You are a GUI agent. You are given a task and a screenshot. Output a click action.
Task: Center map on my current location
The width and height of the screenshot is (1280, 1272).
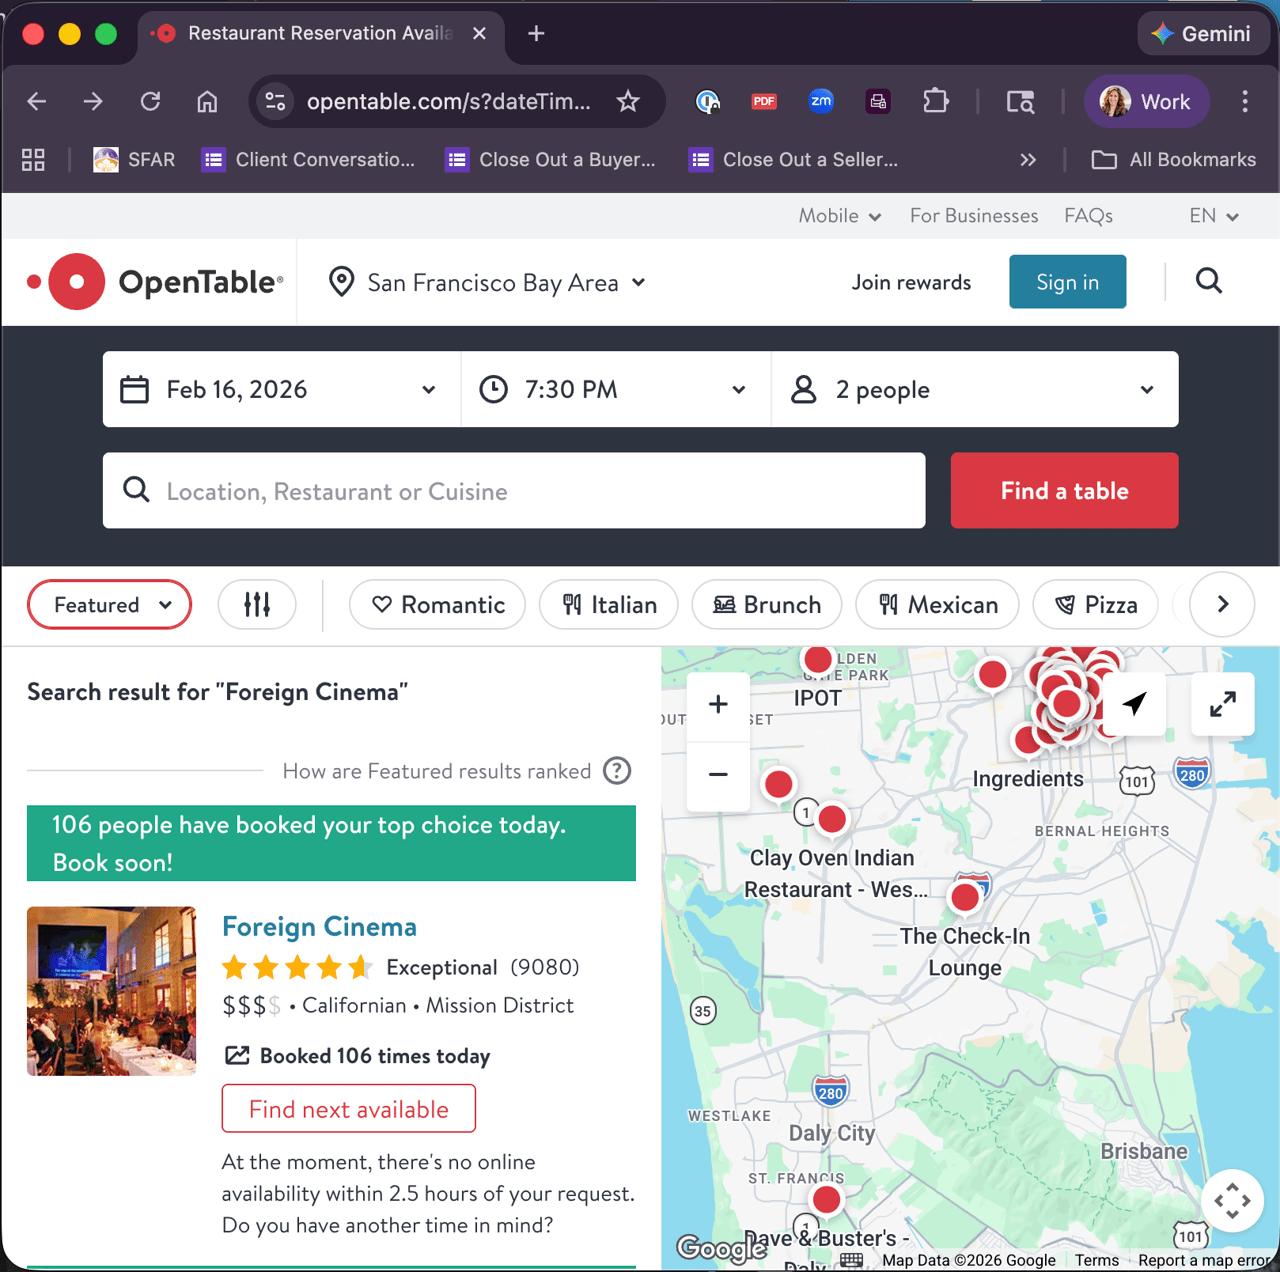(1134, 705)
